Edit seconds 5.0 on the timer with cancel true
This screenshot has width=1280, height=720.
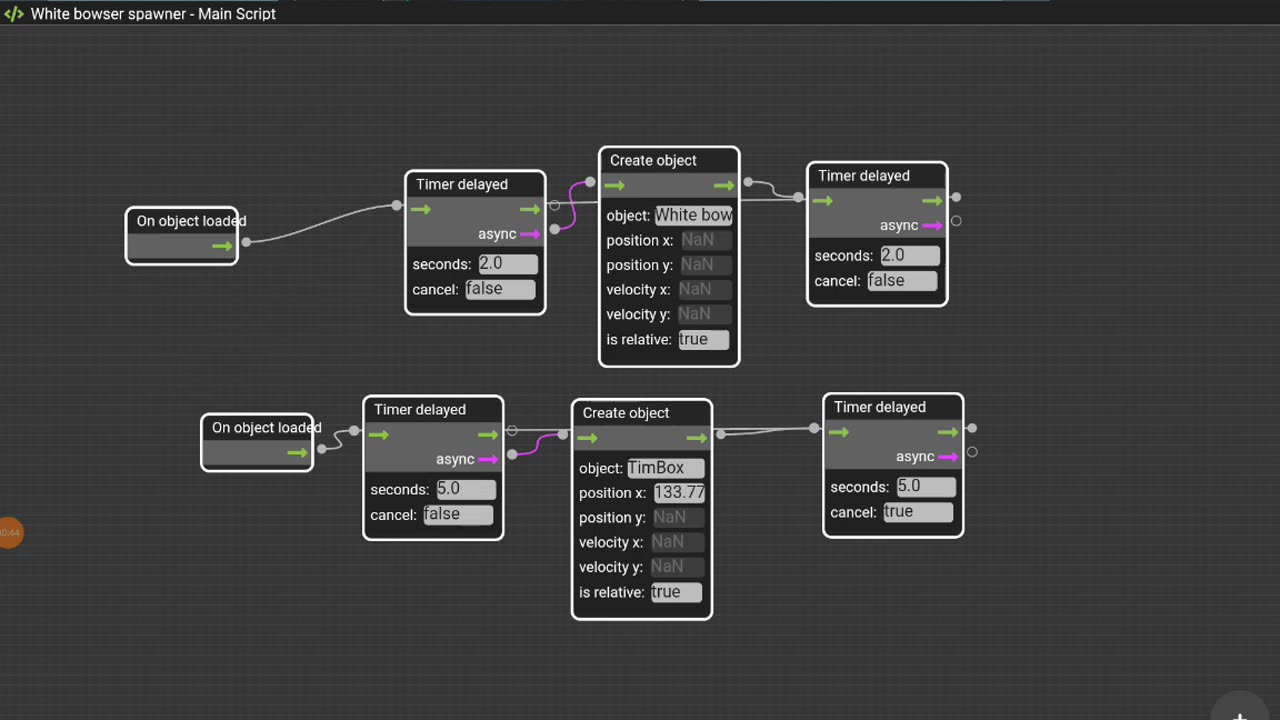(925, 487)
